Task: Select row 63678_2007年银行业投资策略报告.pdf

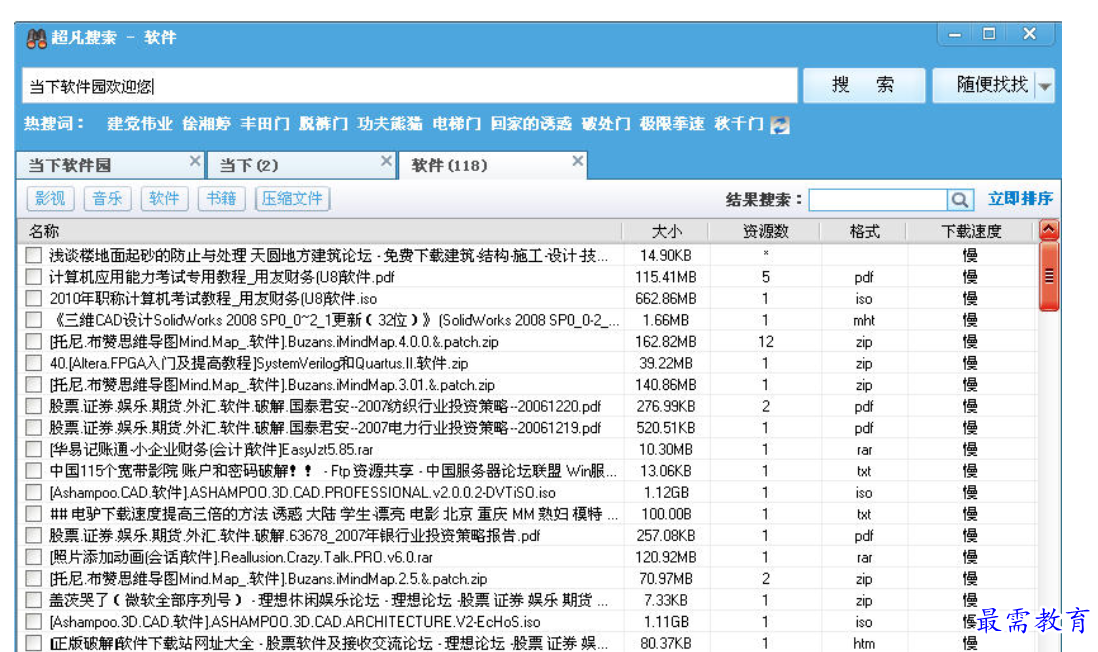Action: (x=528, y=536)
